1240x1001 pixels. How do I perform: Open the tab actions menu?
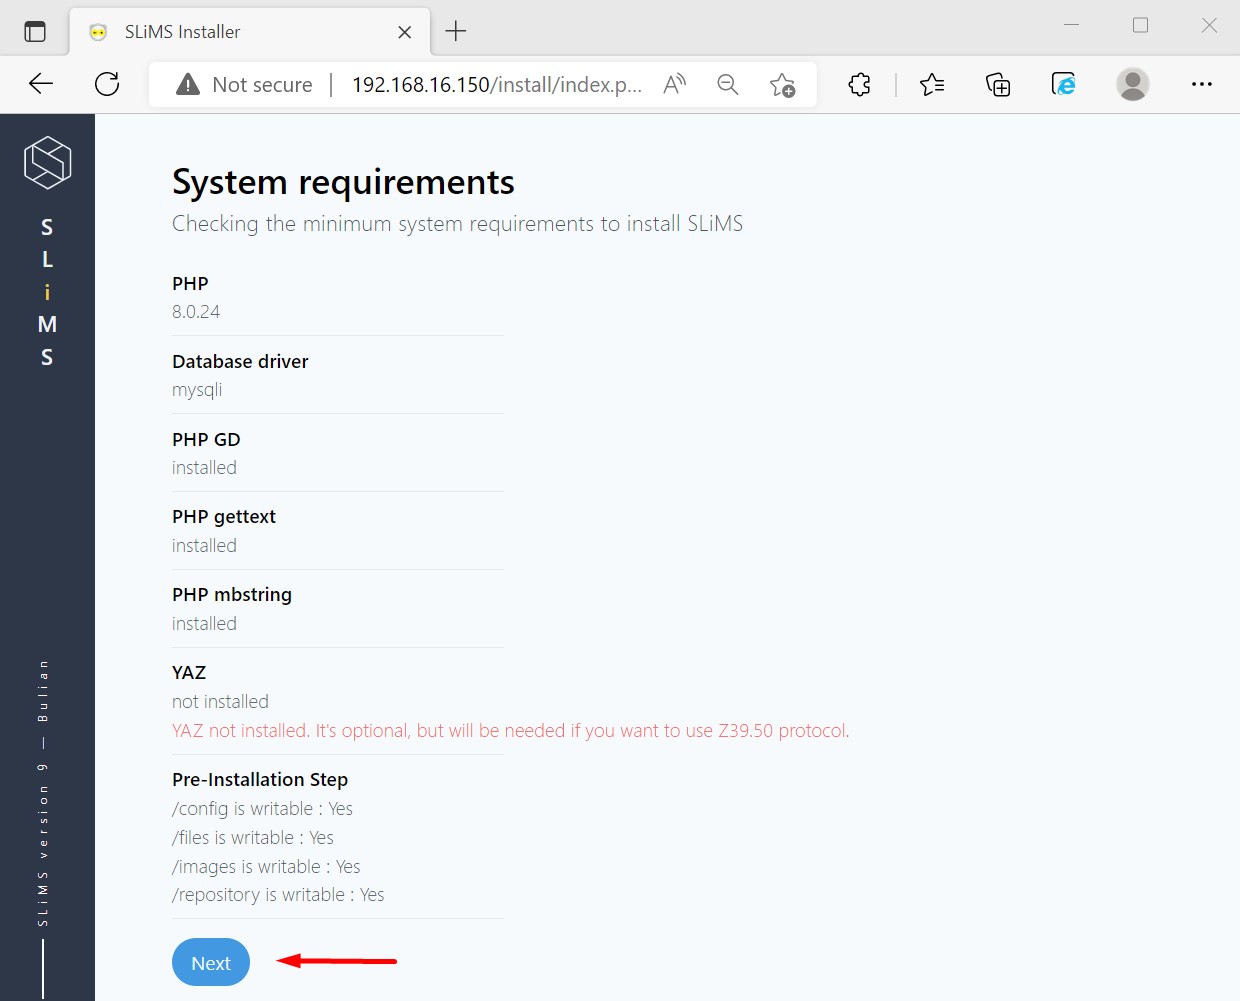pyautogui.click(x=35, y=32)
